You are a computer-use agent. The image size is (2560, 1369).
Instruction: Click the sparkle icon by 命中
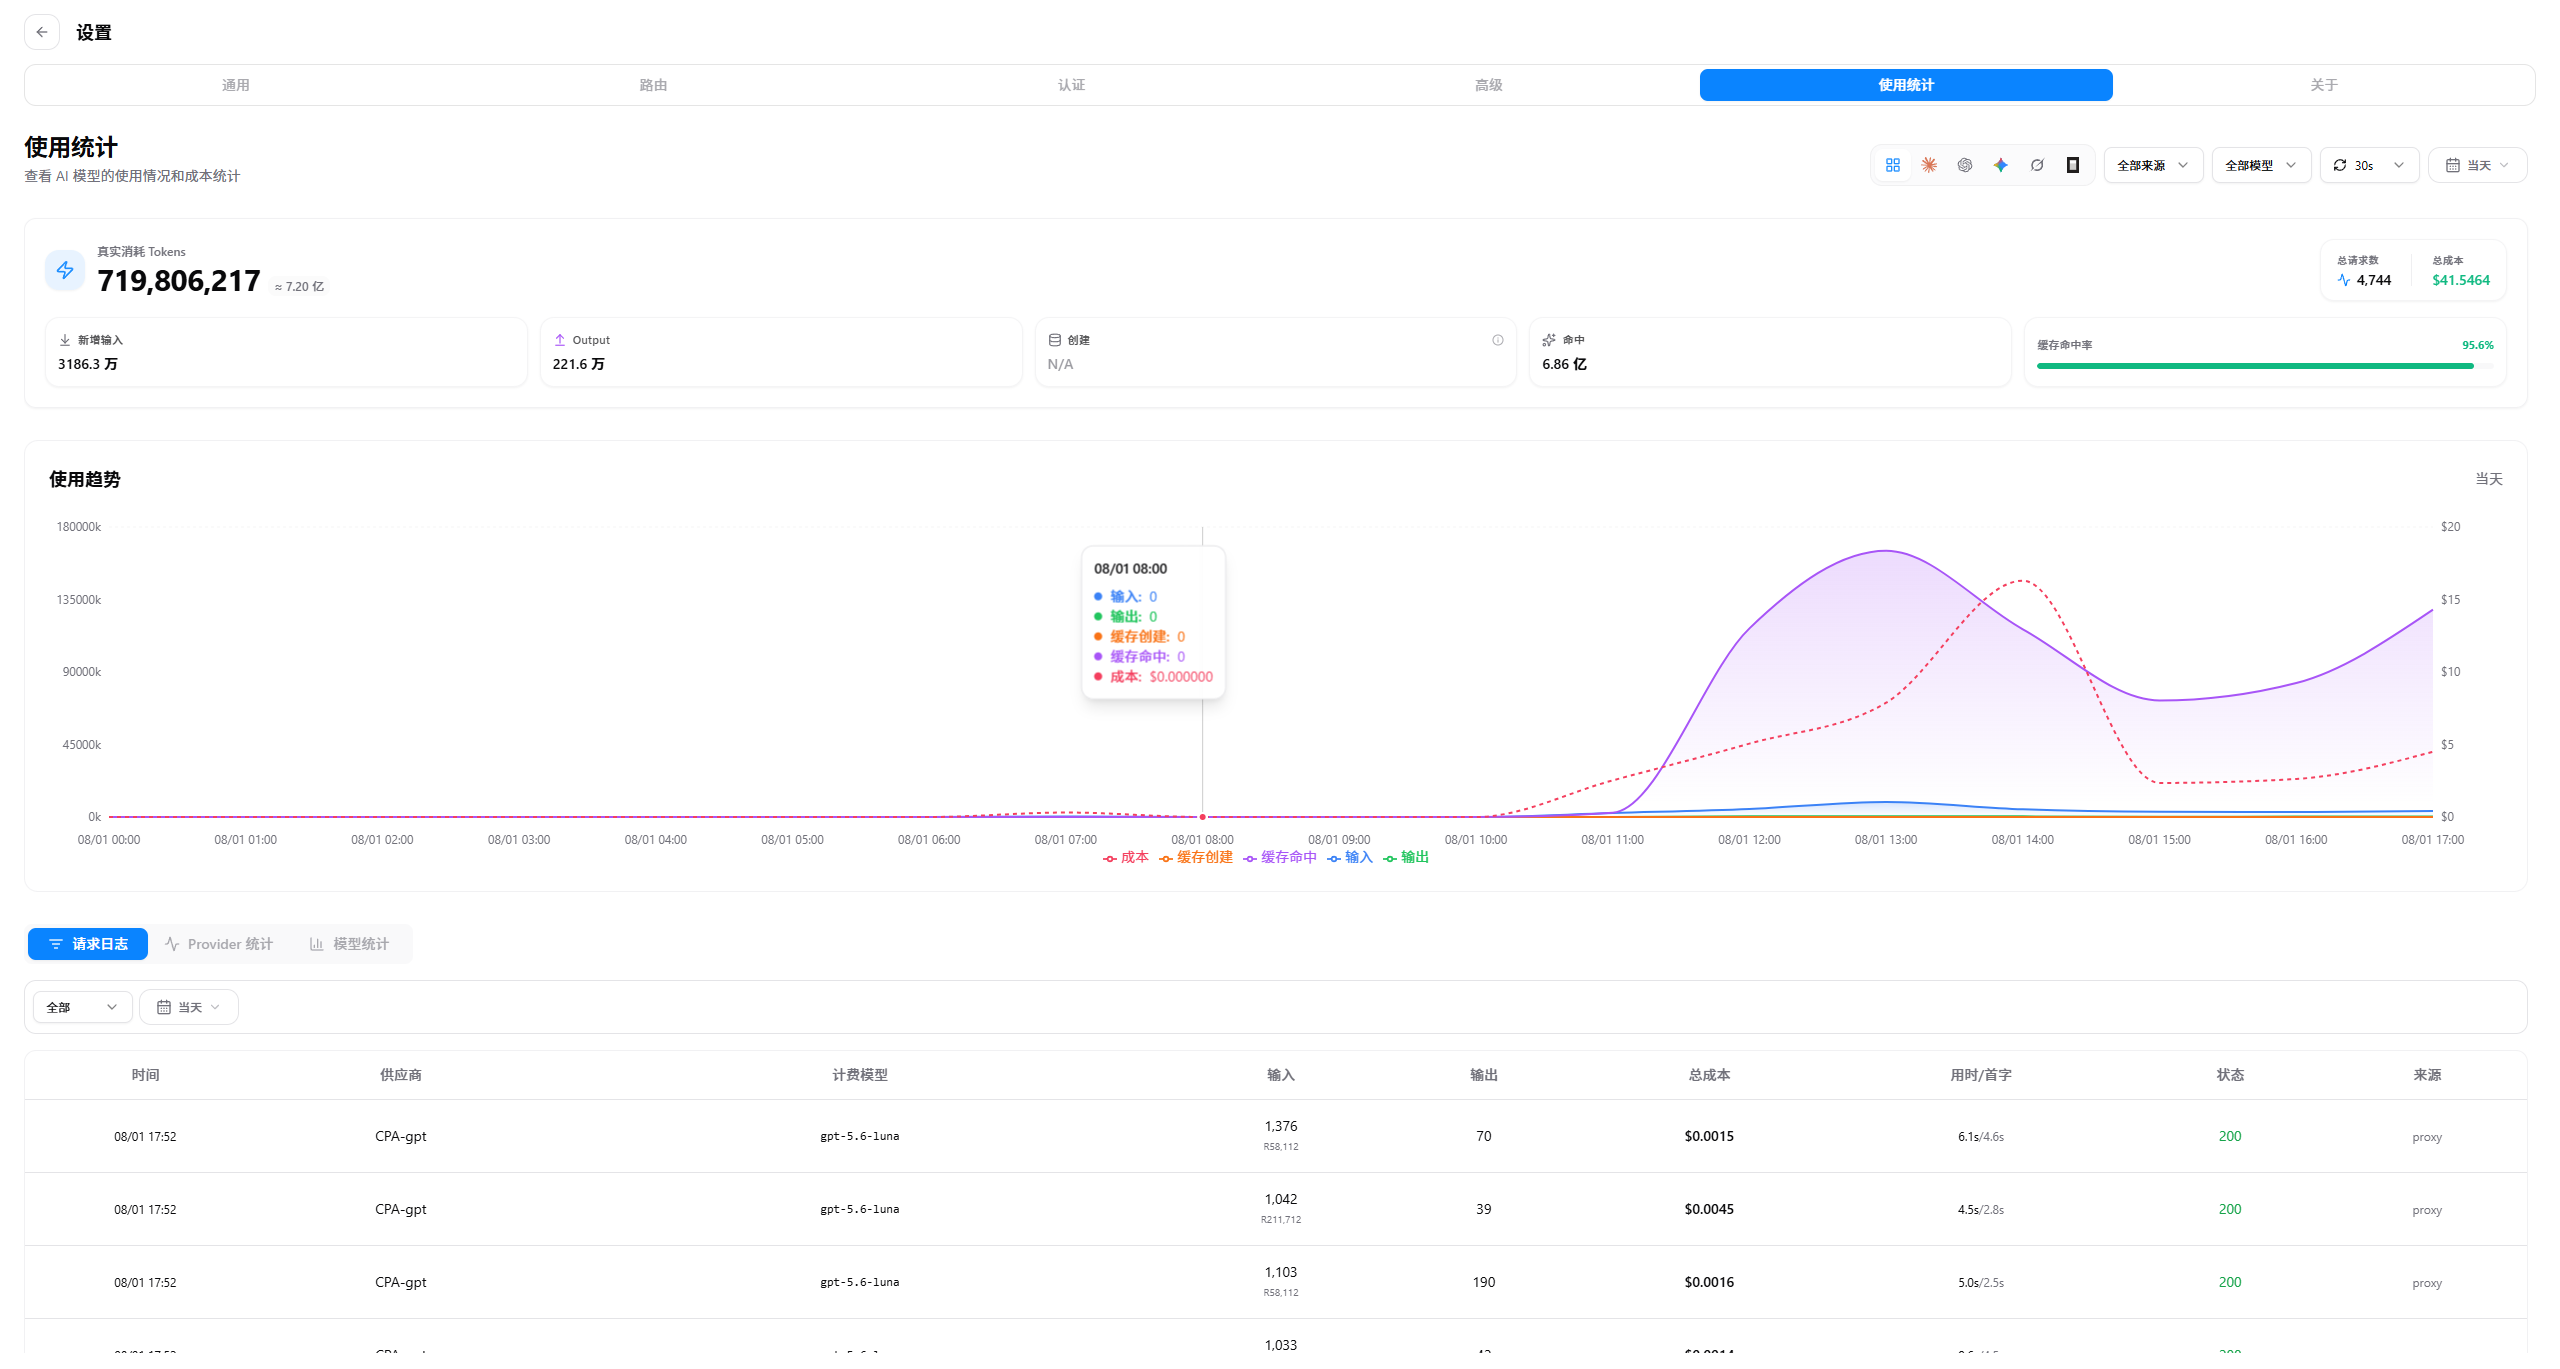[1549, 340]
